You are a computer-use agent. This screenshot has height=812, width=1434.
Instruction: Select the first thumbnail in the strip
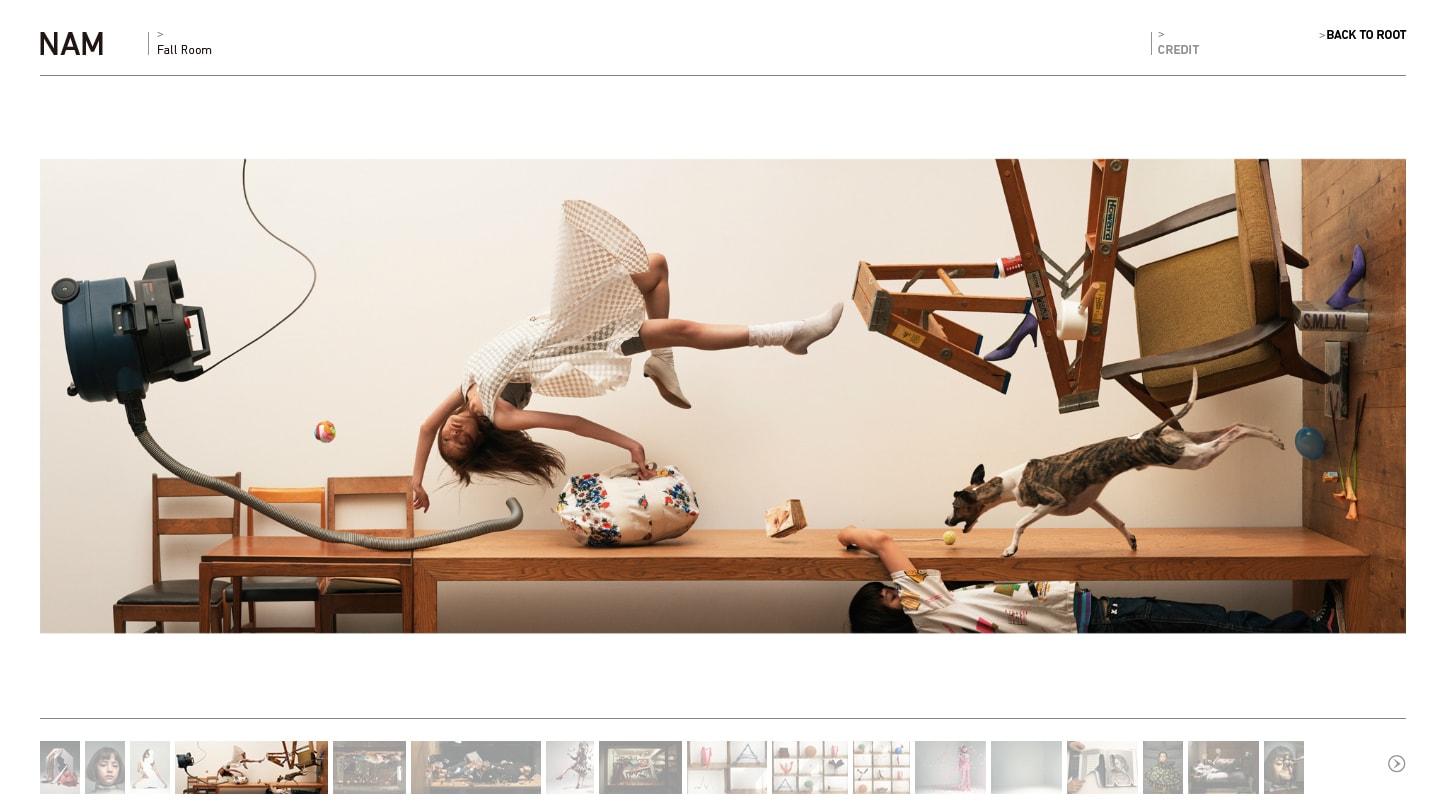coord(60,767)
